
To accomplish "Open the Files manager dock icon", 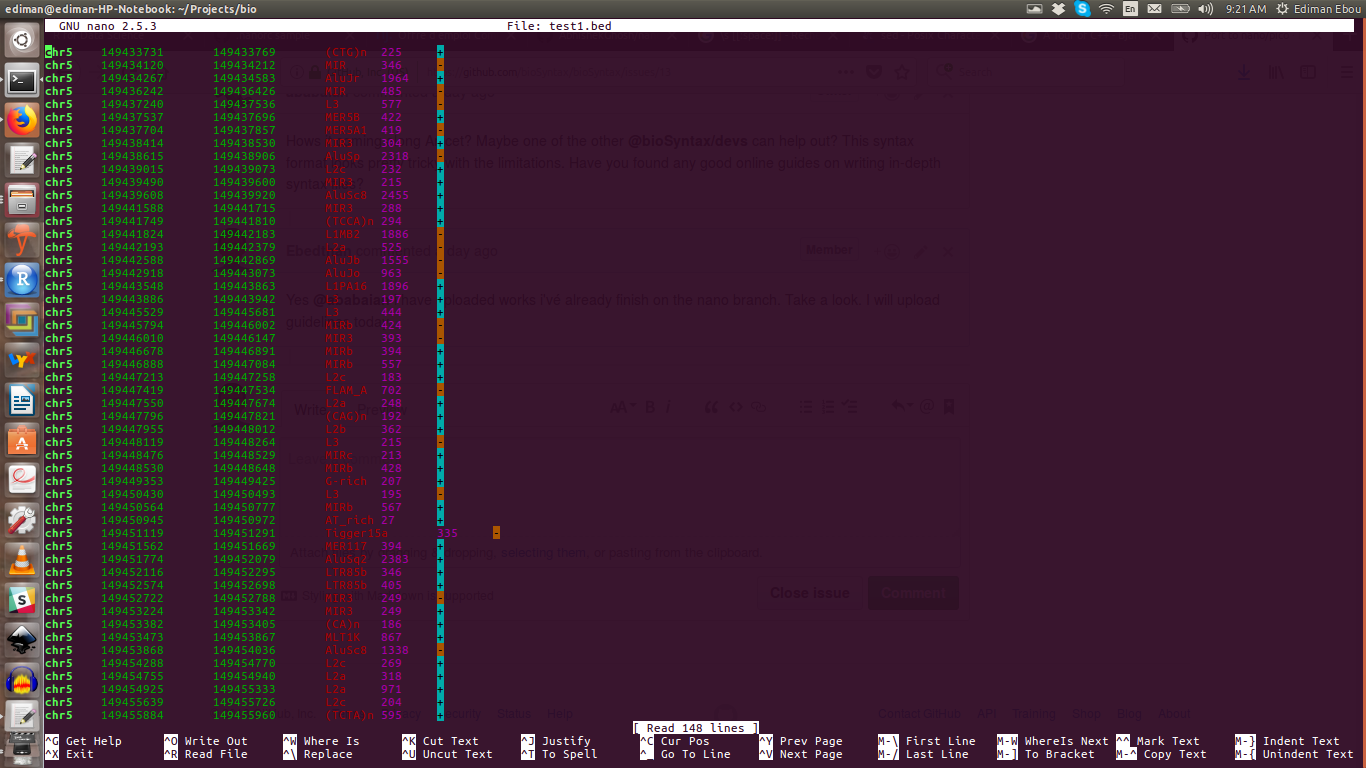I will [22, 200].
